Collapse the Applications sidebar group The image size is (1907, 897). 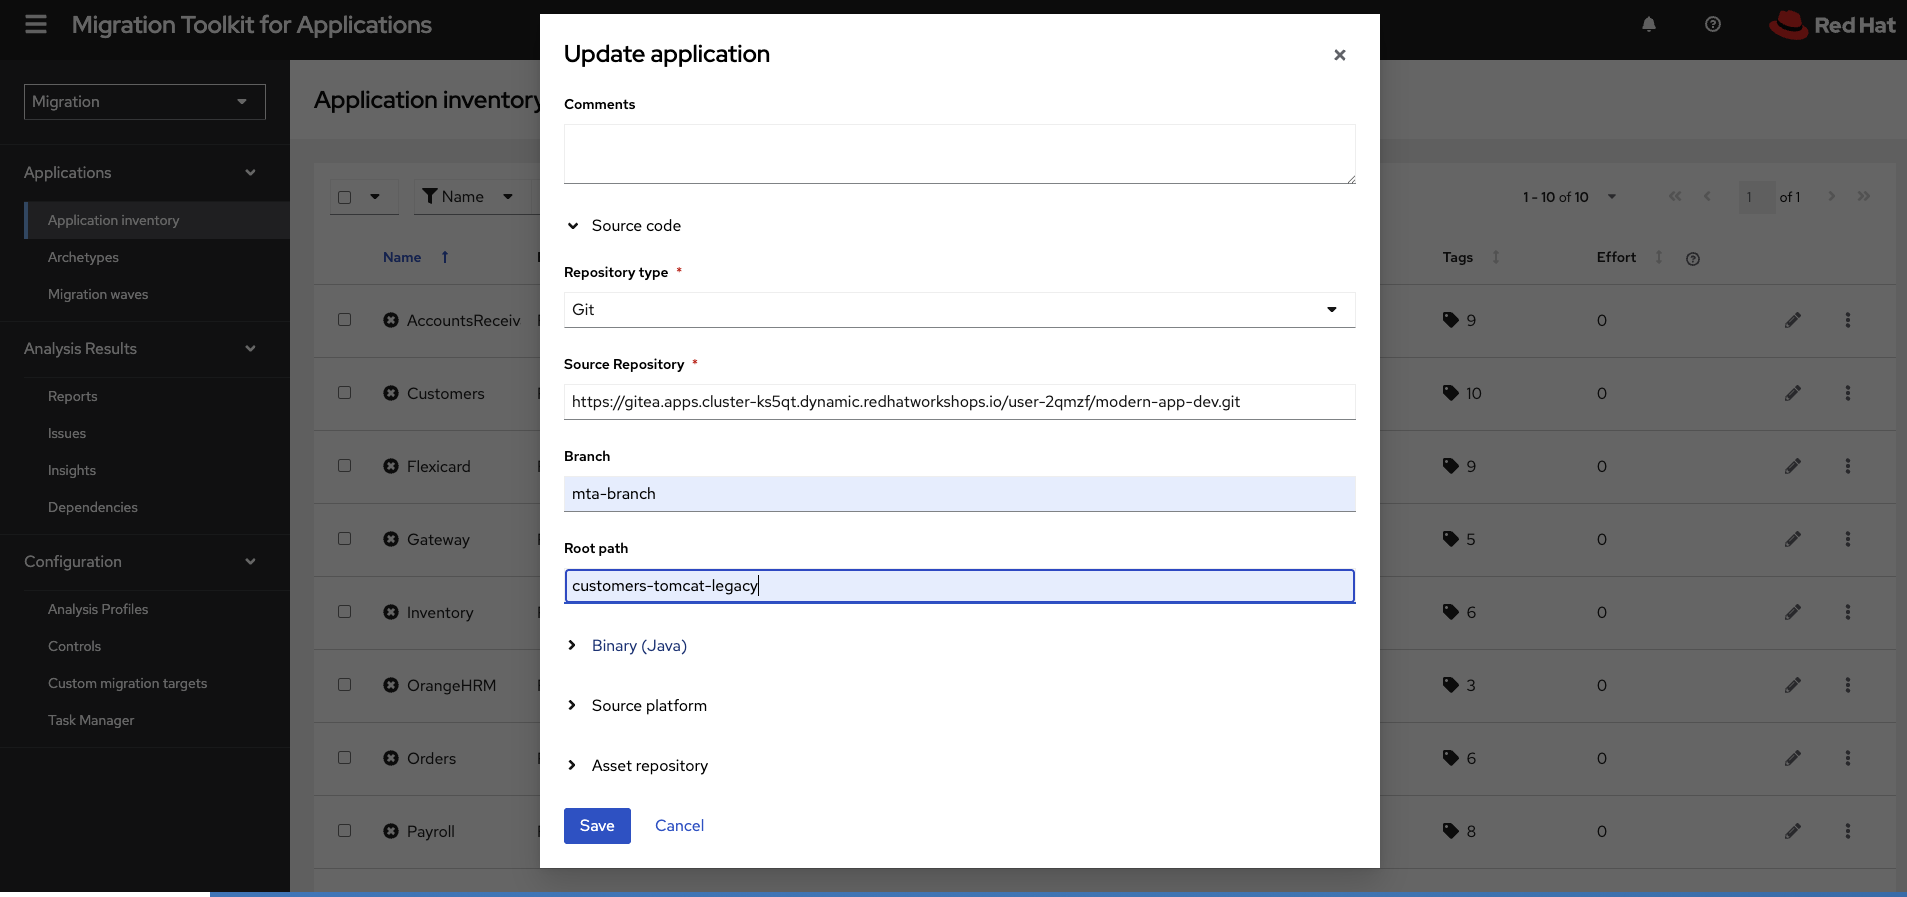145,173
